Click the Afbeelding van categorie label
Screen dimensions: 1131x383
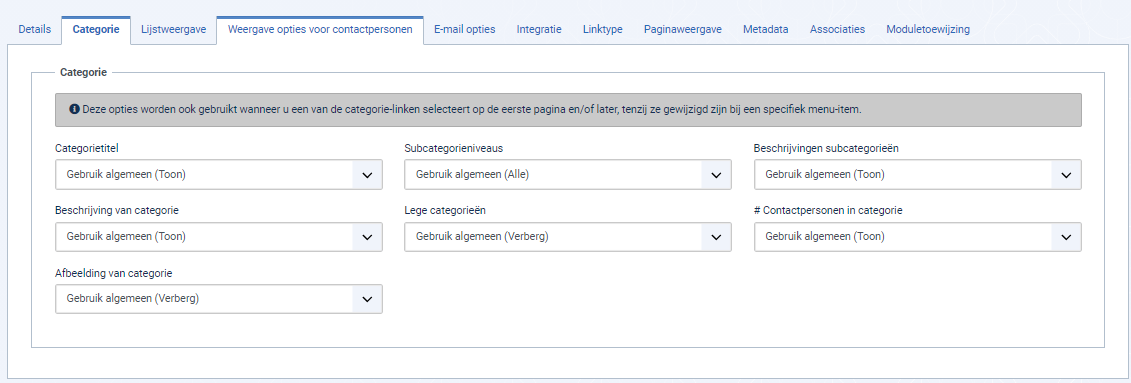(x=114, y=273)
